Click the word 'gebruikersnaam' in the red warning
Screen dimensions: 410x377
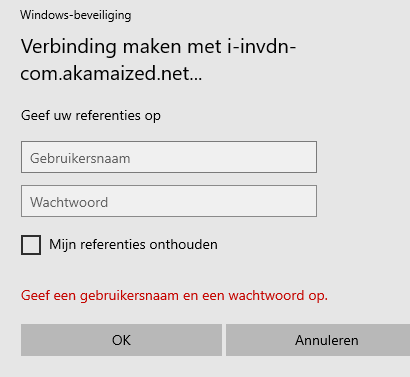[x=129, y=296]
